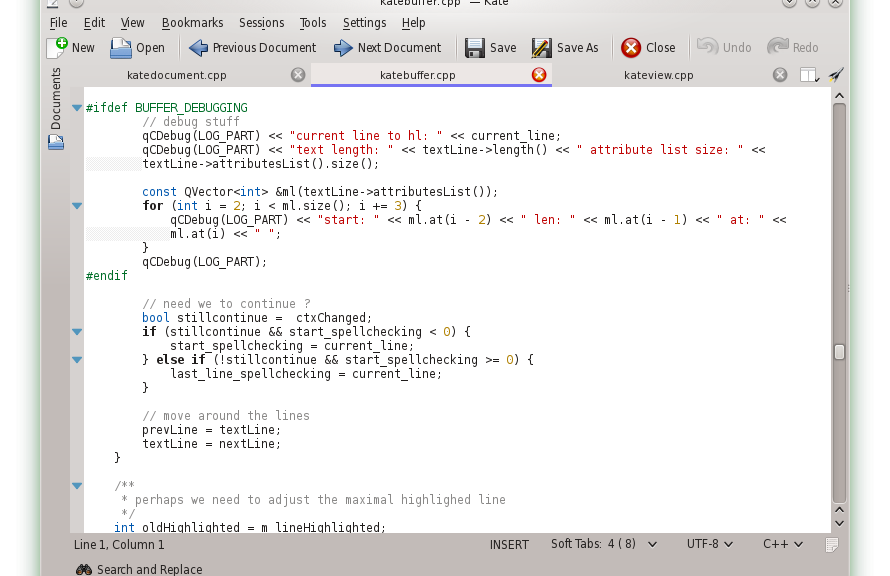Viewport: 890px width, 576px height.
Task: Click Line 1, Column 1 status label
Action: coord(119,545)
